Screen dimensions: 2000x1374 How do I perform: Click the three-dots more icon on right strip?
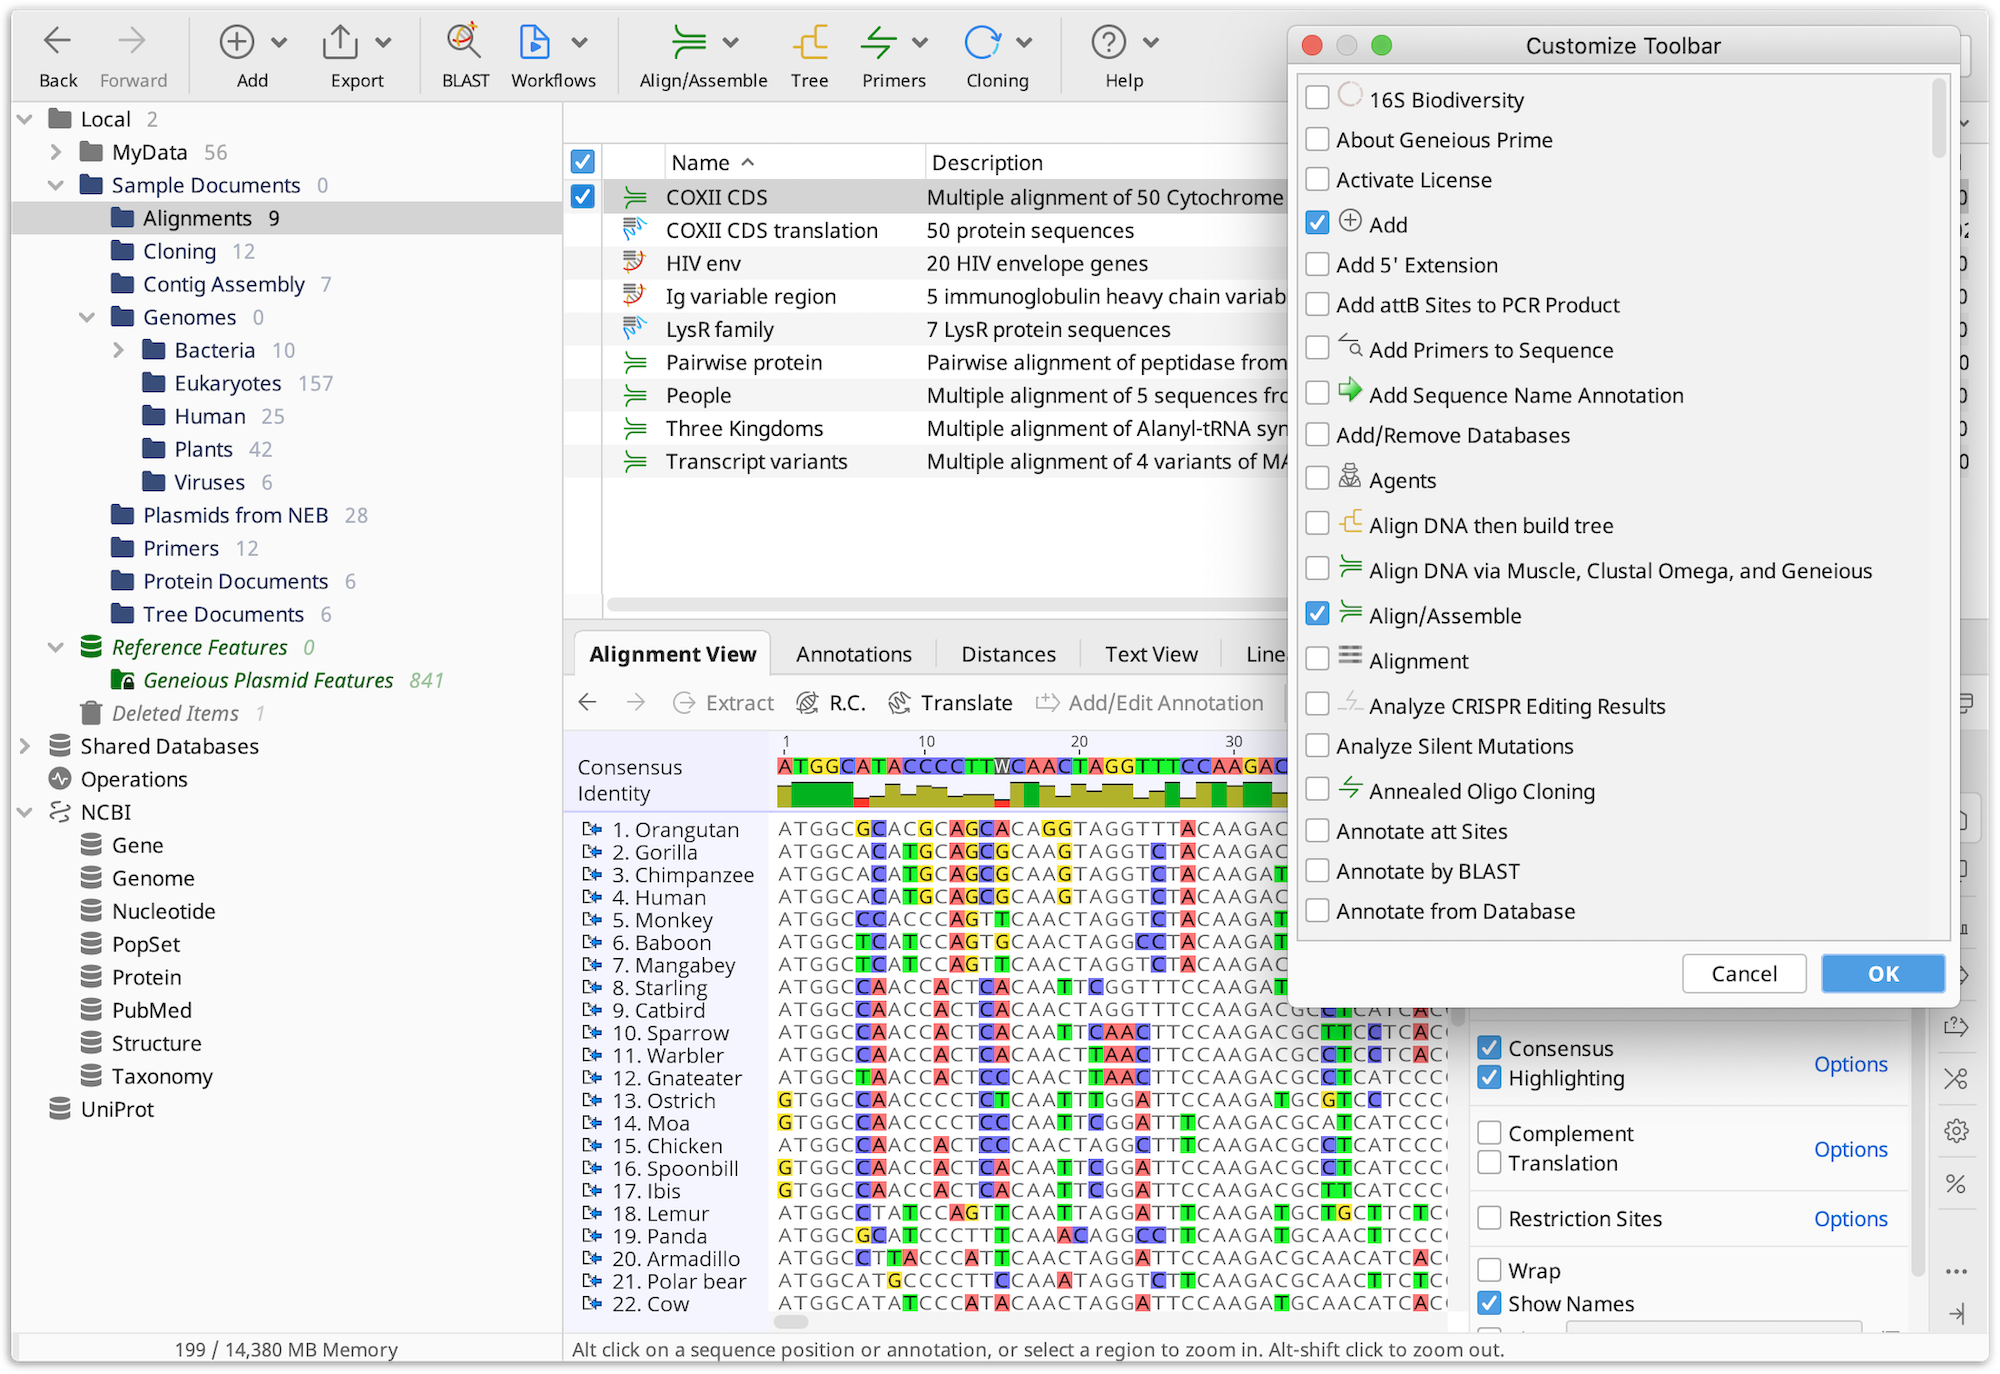(1956, 1272)
